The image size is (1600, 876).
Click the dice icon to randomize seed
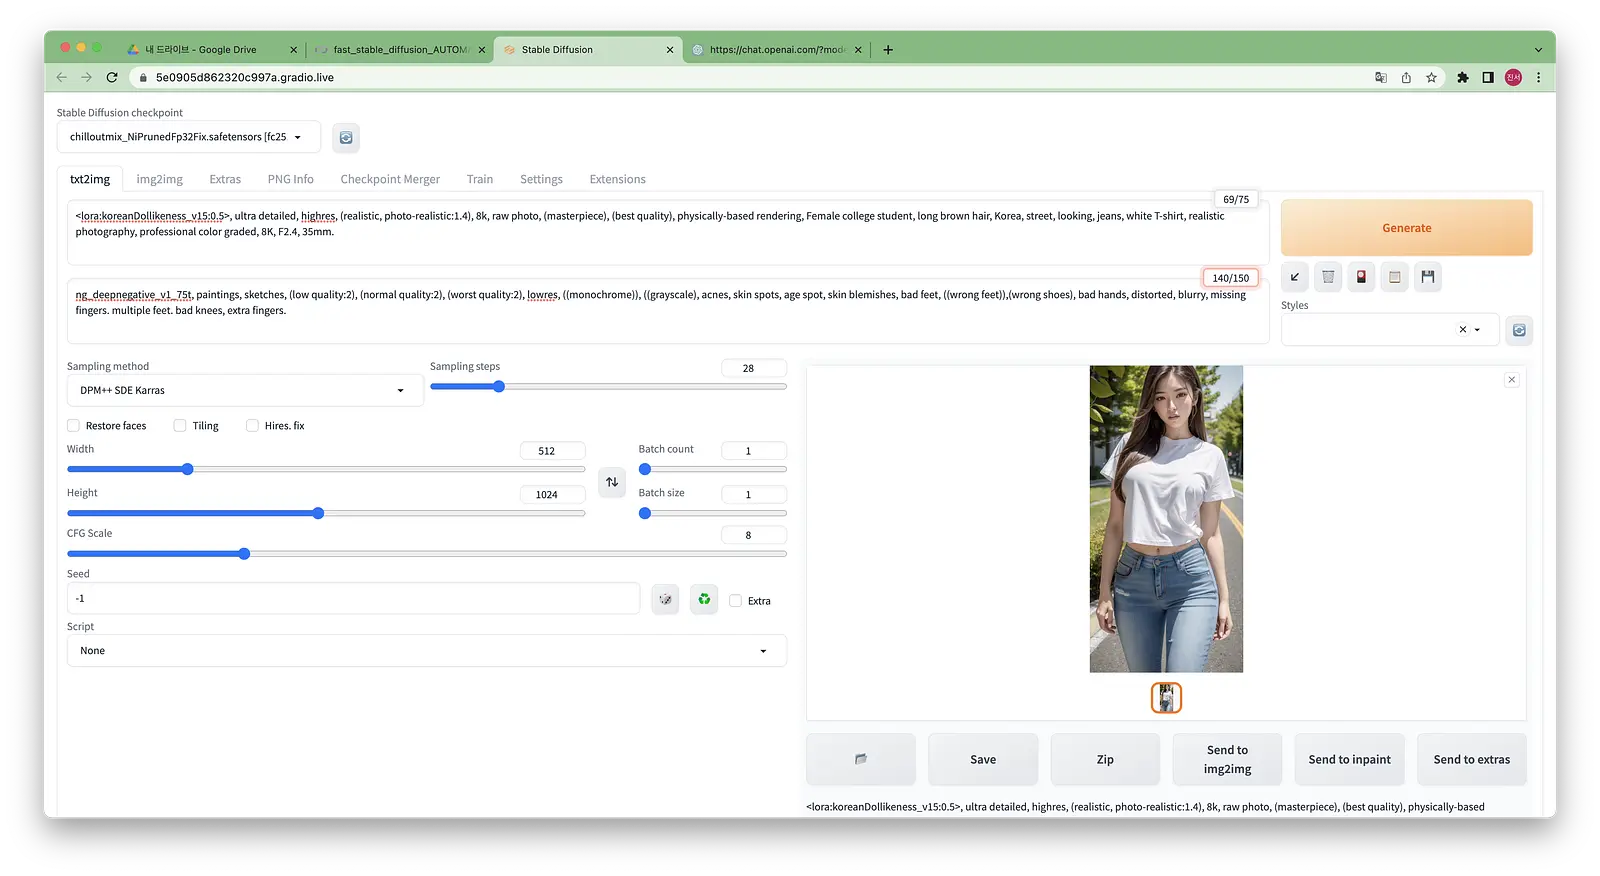pyautogui.click(x=665, y=599)
